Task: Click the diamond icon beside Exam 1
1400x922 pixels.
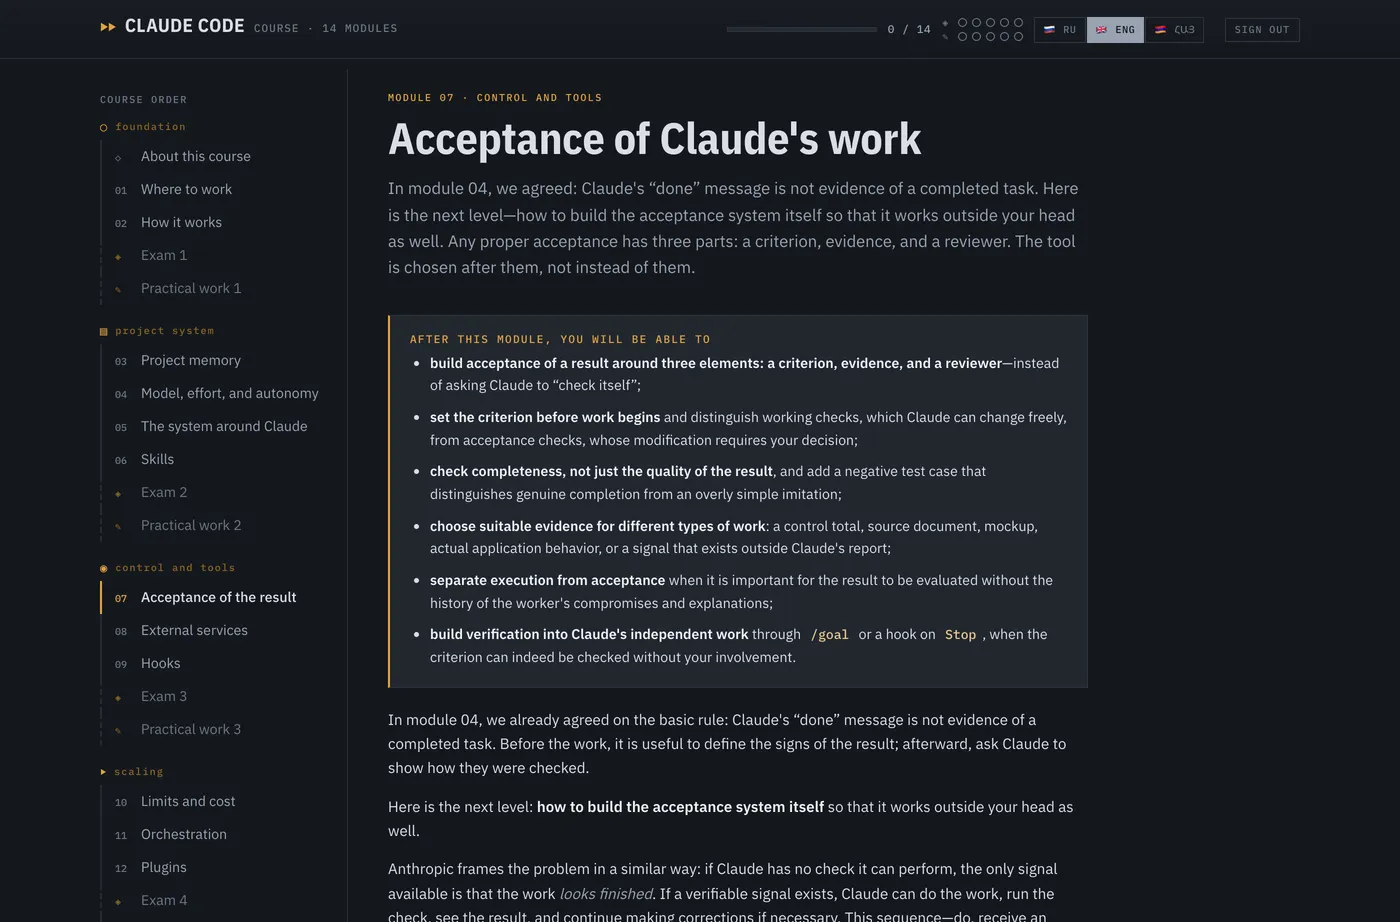Action: pyautogui.click(x=118, y=257)
